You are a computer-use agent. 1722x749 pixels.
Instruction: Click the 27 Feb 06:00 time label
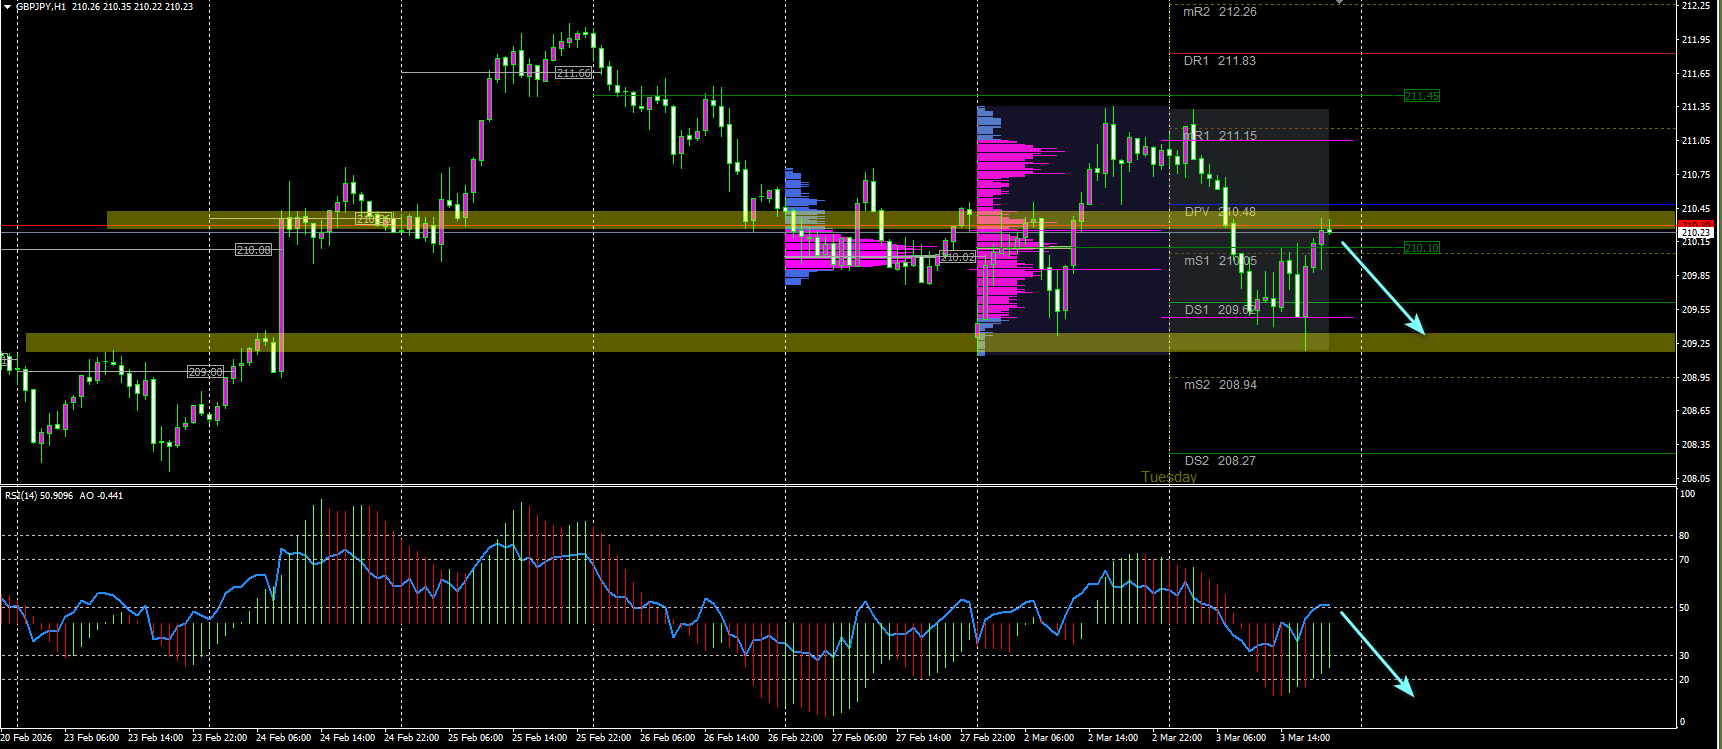tap(859, 738)
